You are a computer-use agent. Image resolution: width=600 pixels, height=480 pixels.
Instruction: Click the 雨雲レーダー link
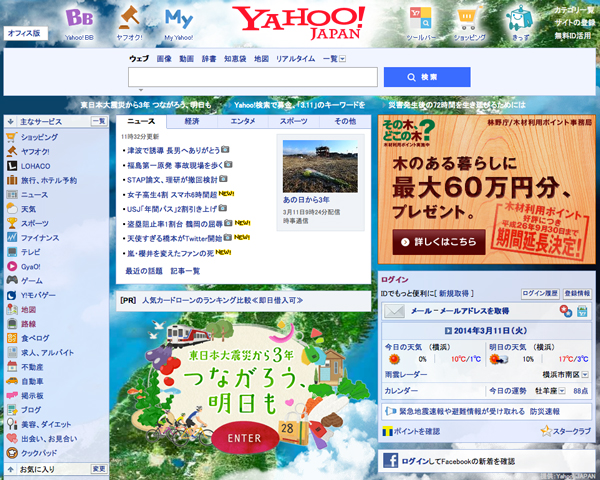[406, 375]
